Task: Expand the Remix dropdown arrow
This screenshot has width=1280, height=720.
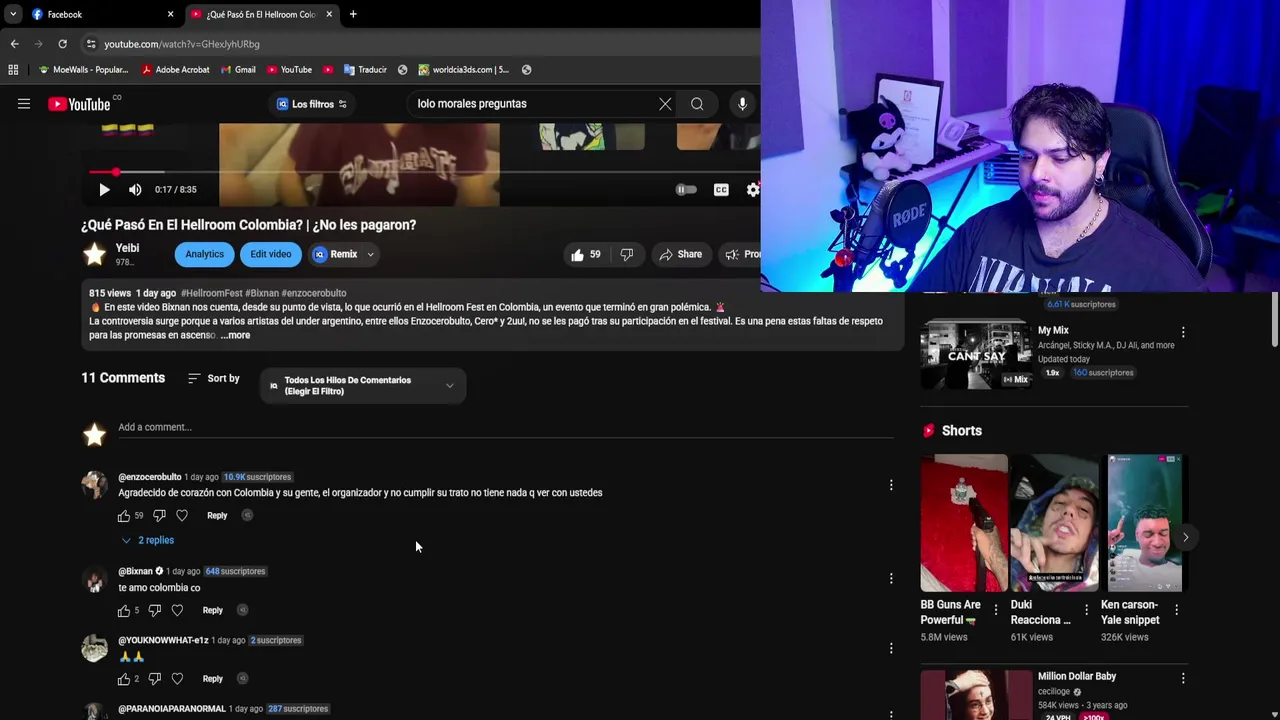Action: point(370,254)
